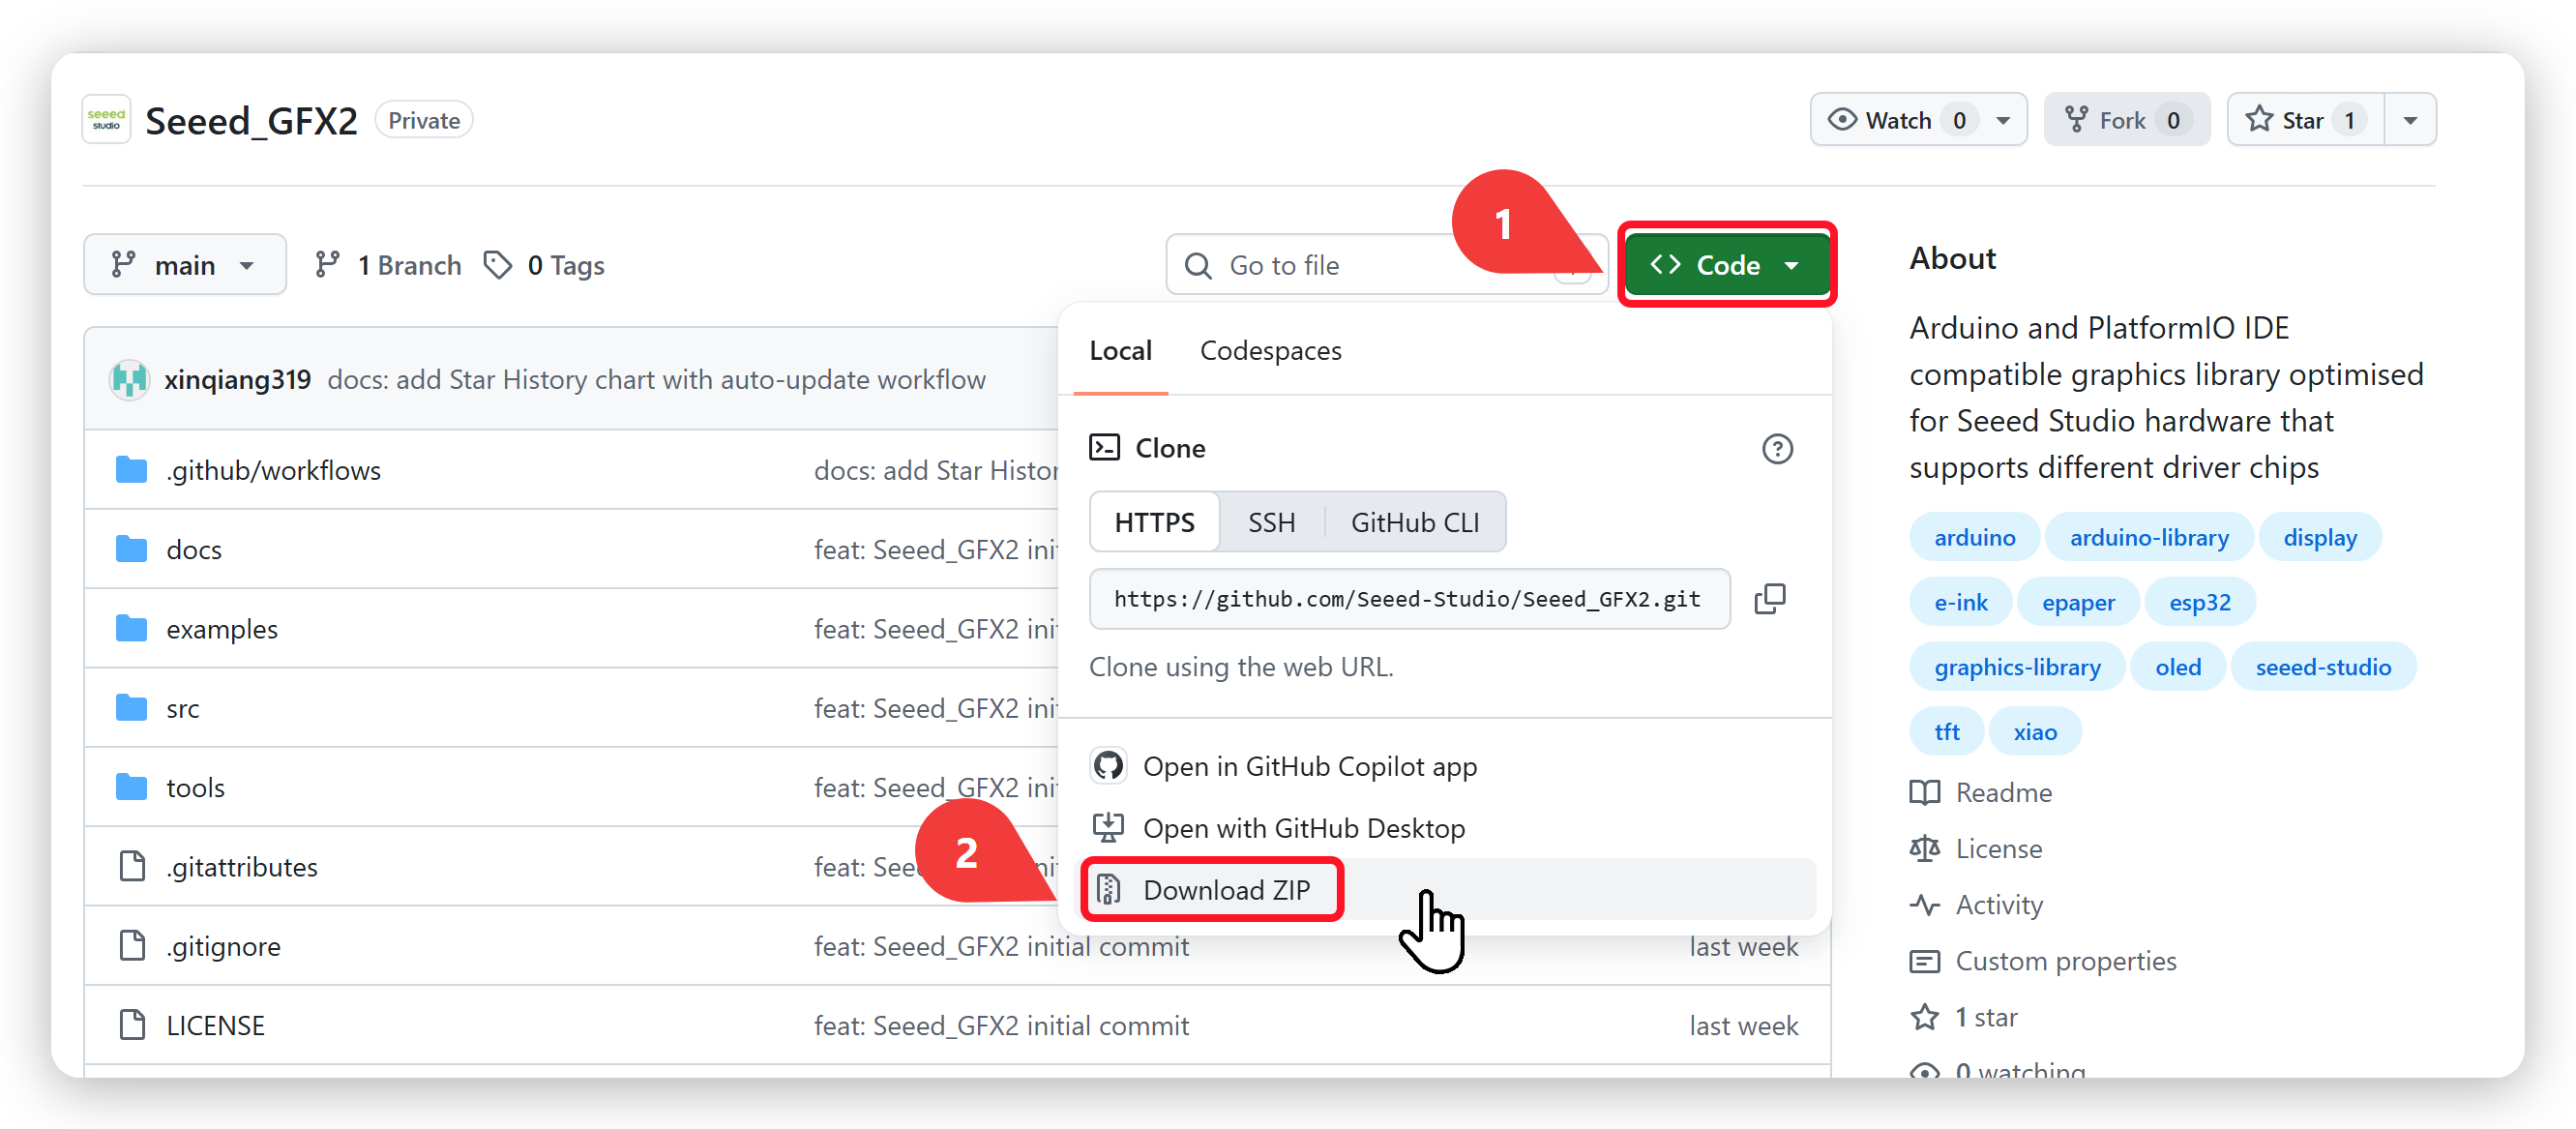Open the Clone help question mark icon
Image resolution: width=2576 pixels, height=1129 pixels.
click(1777, 449)
